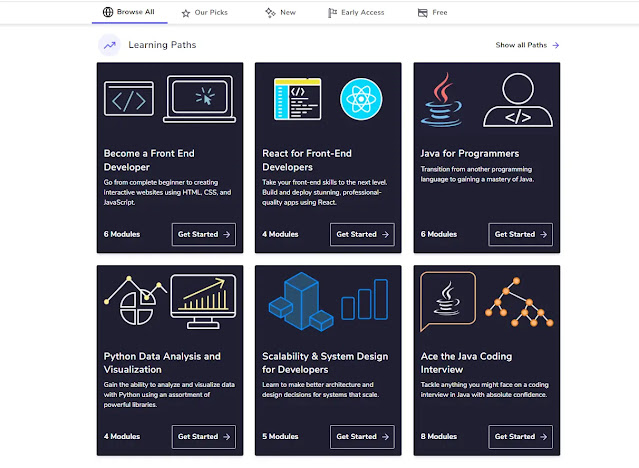
Task: Get Started with Java for Programmers
Action: 520,234
